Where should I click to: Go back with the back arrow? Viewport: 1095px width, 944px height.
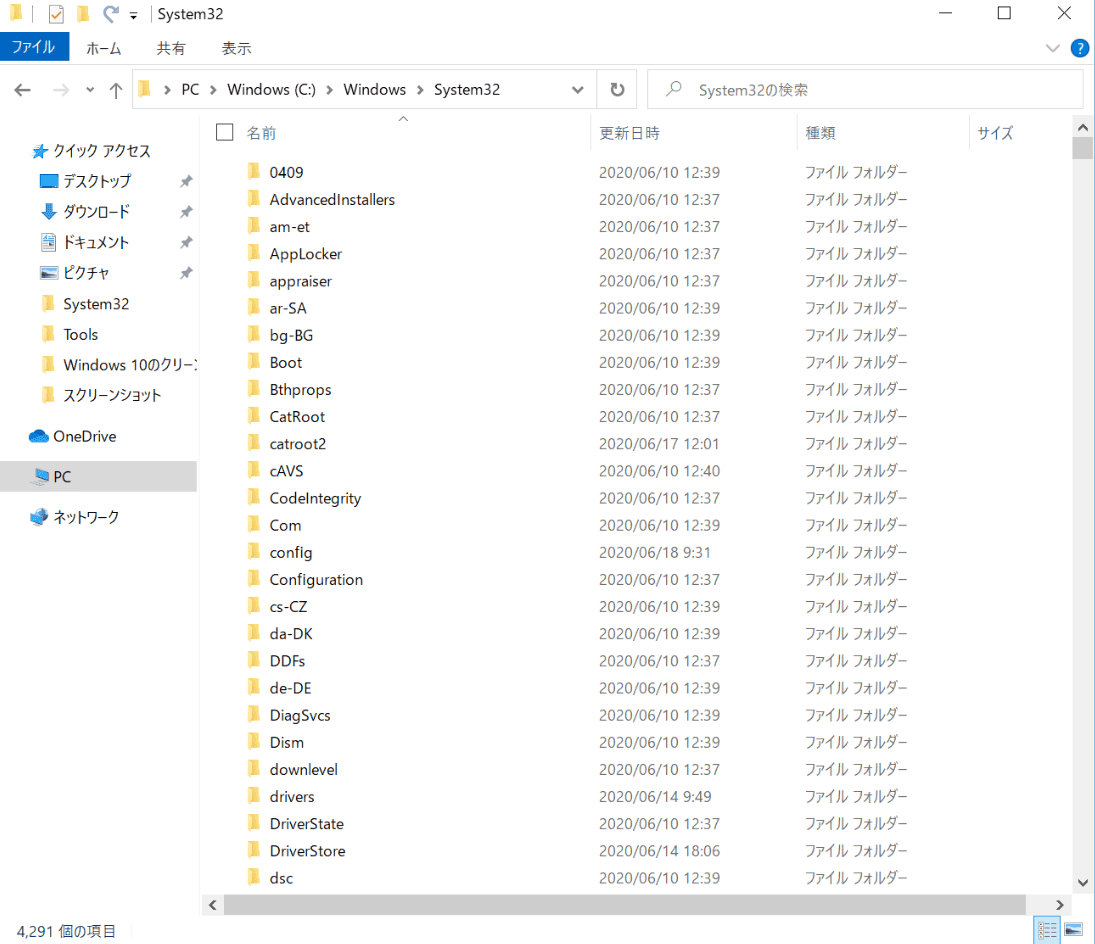22,90
